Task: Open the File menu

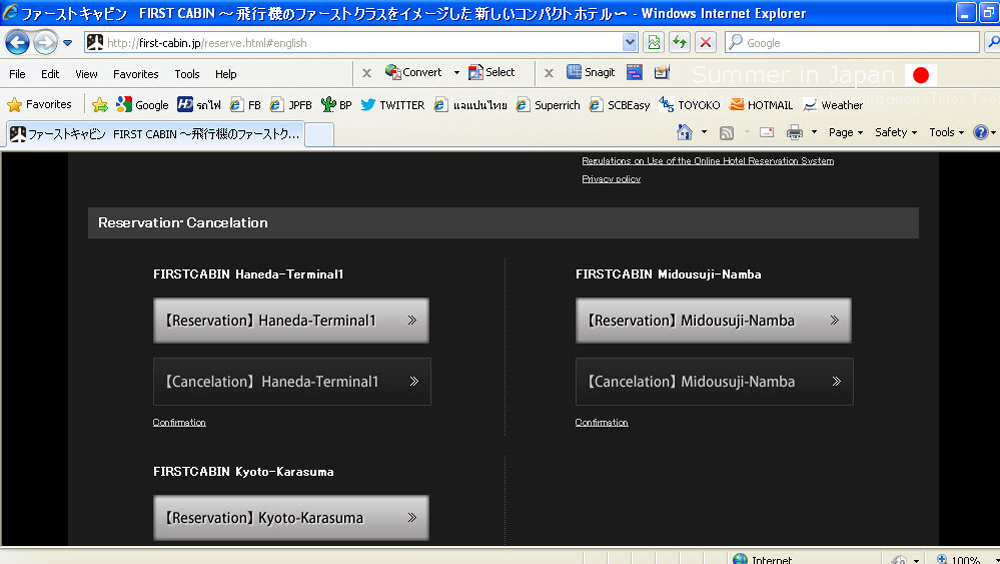Action: (17, 74)
